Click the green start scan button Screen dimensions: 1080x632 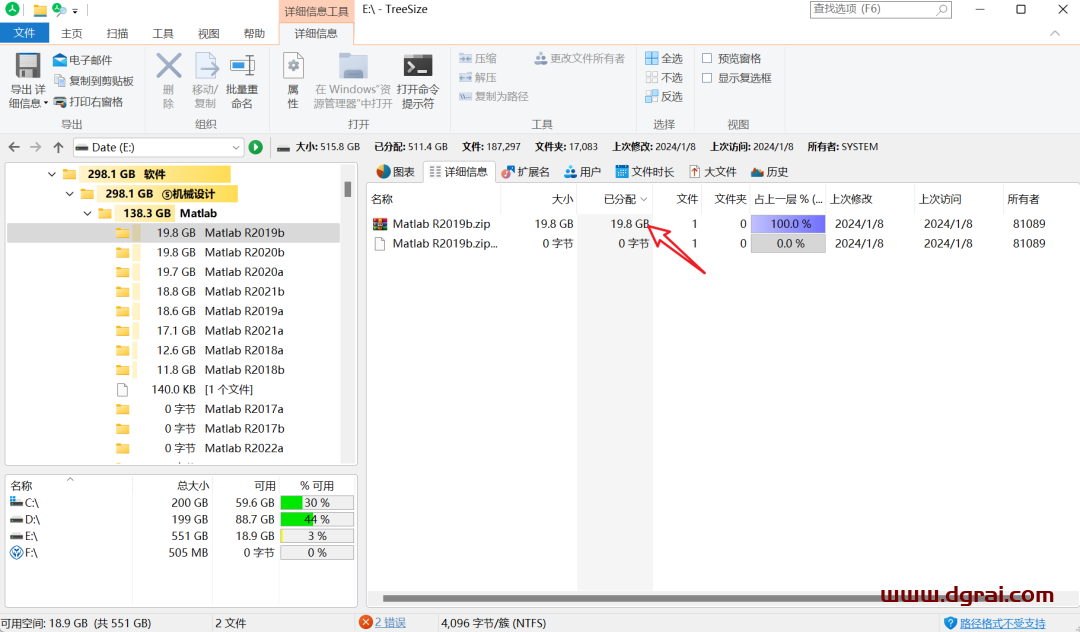[256, 147]
